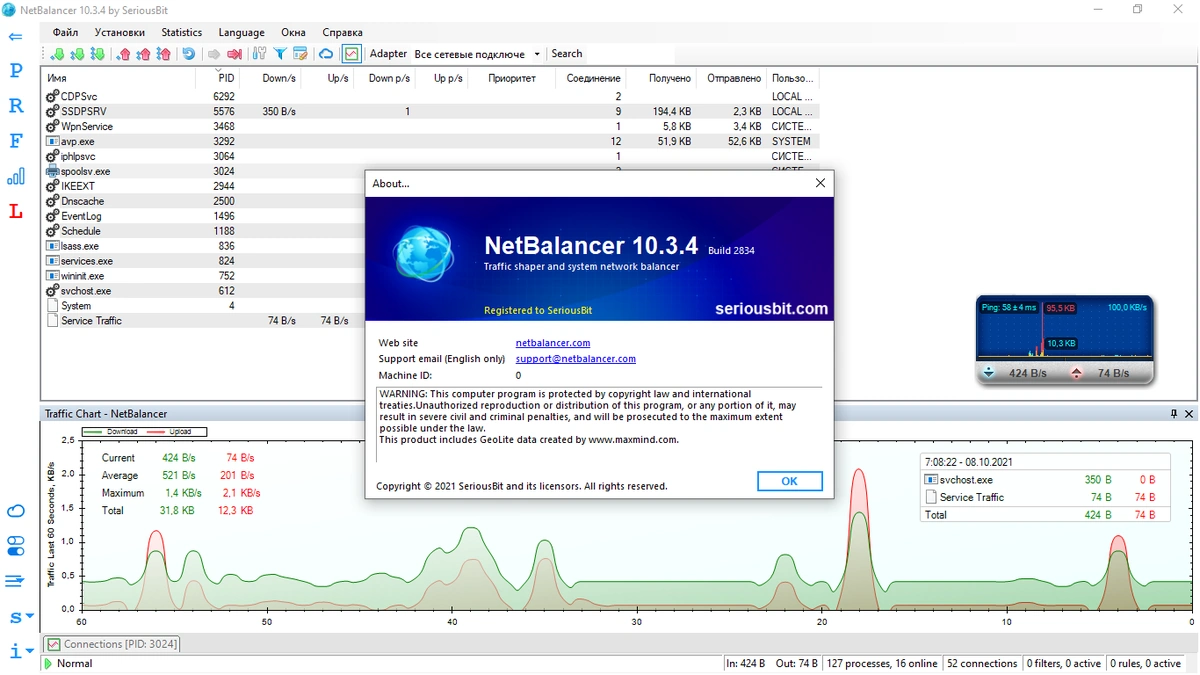
Task: Open the Окна menu
Action: point(294,33)
